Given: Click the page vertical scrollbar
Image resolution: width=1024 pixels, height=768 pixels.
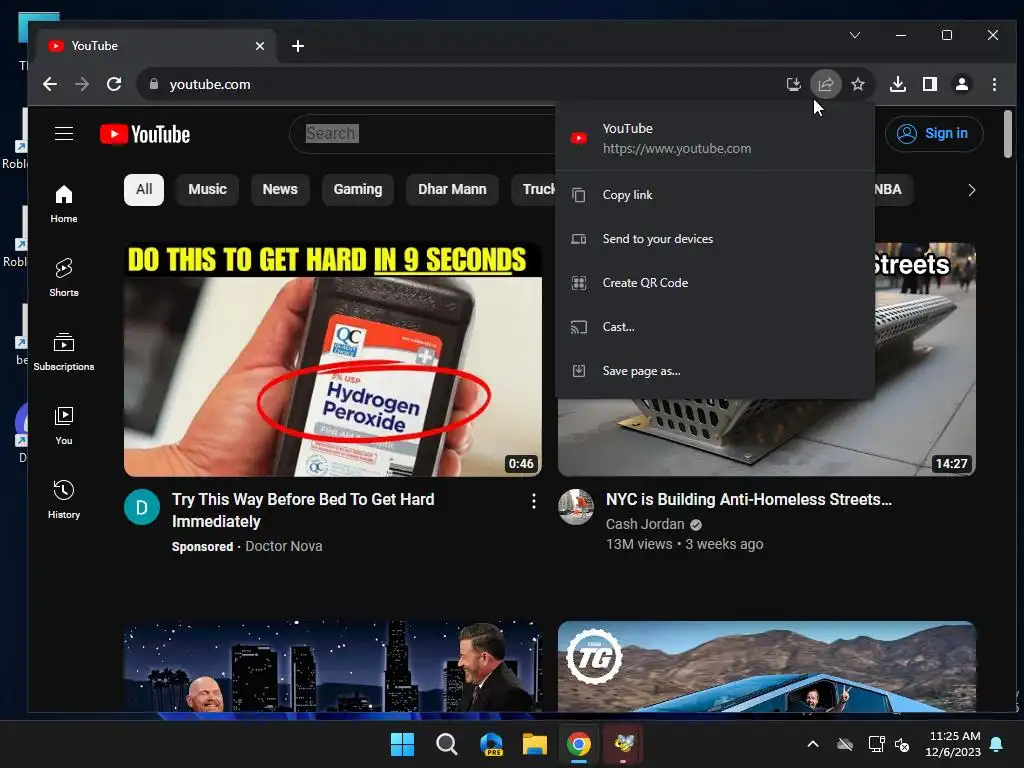Looking at the screenshot, I should coord(1008,134).
